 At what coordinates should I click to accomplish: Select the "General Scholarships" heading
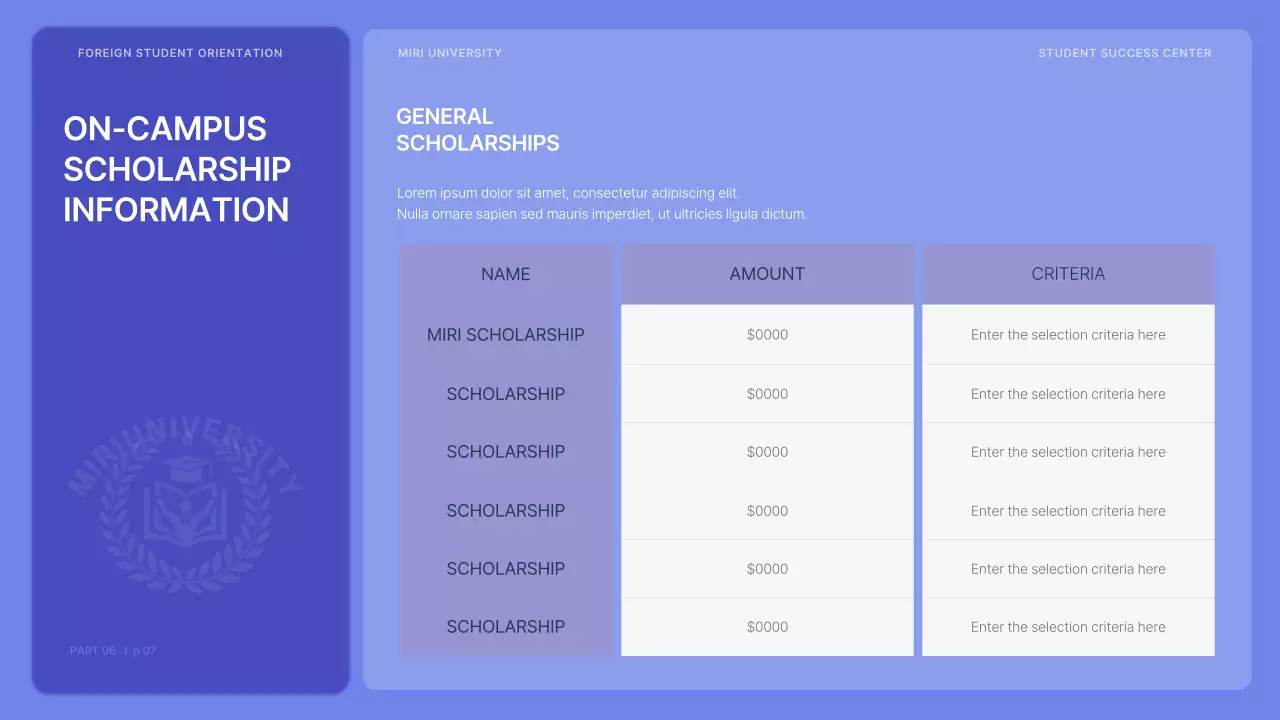[x=478, y=130]
